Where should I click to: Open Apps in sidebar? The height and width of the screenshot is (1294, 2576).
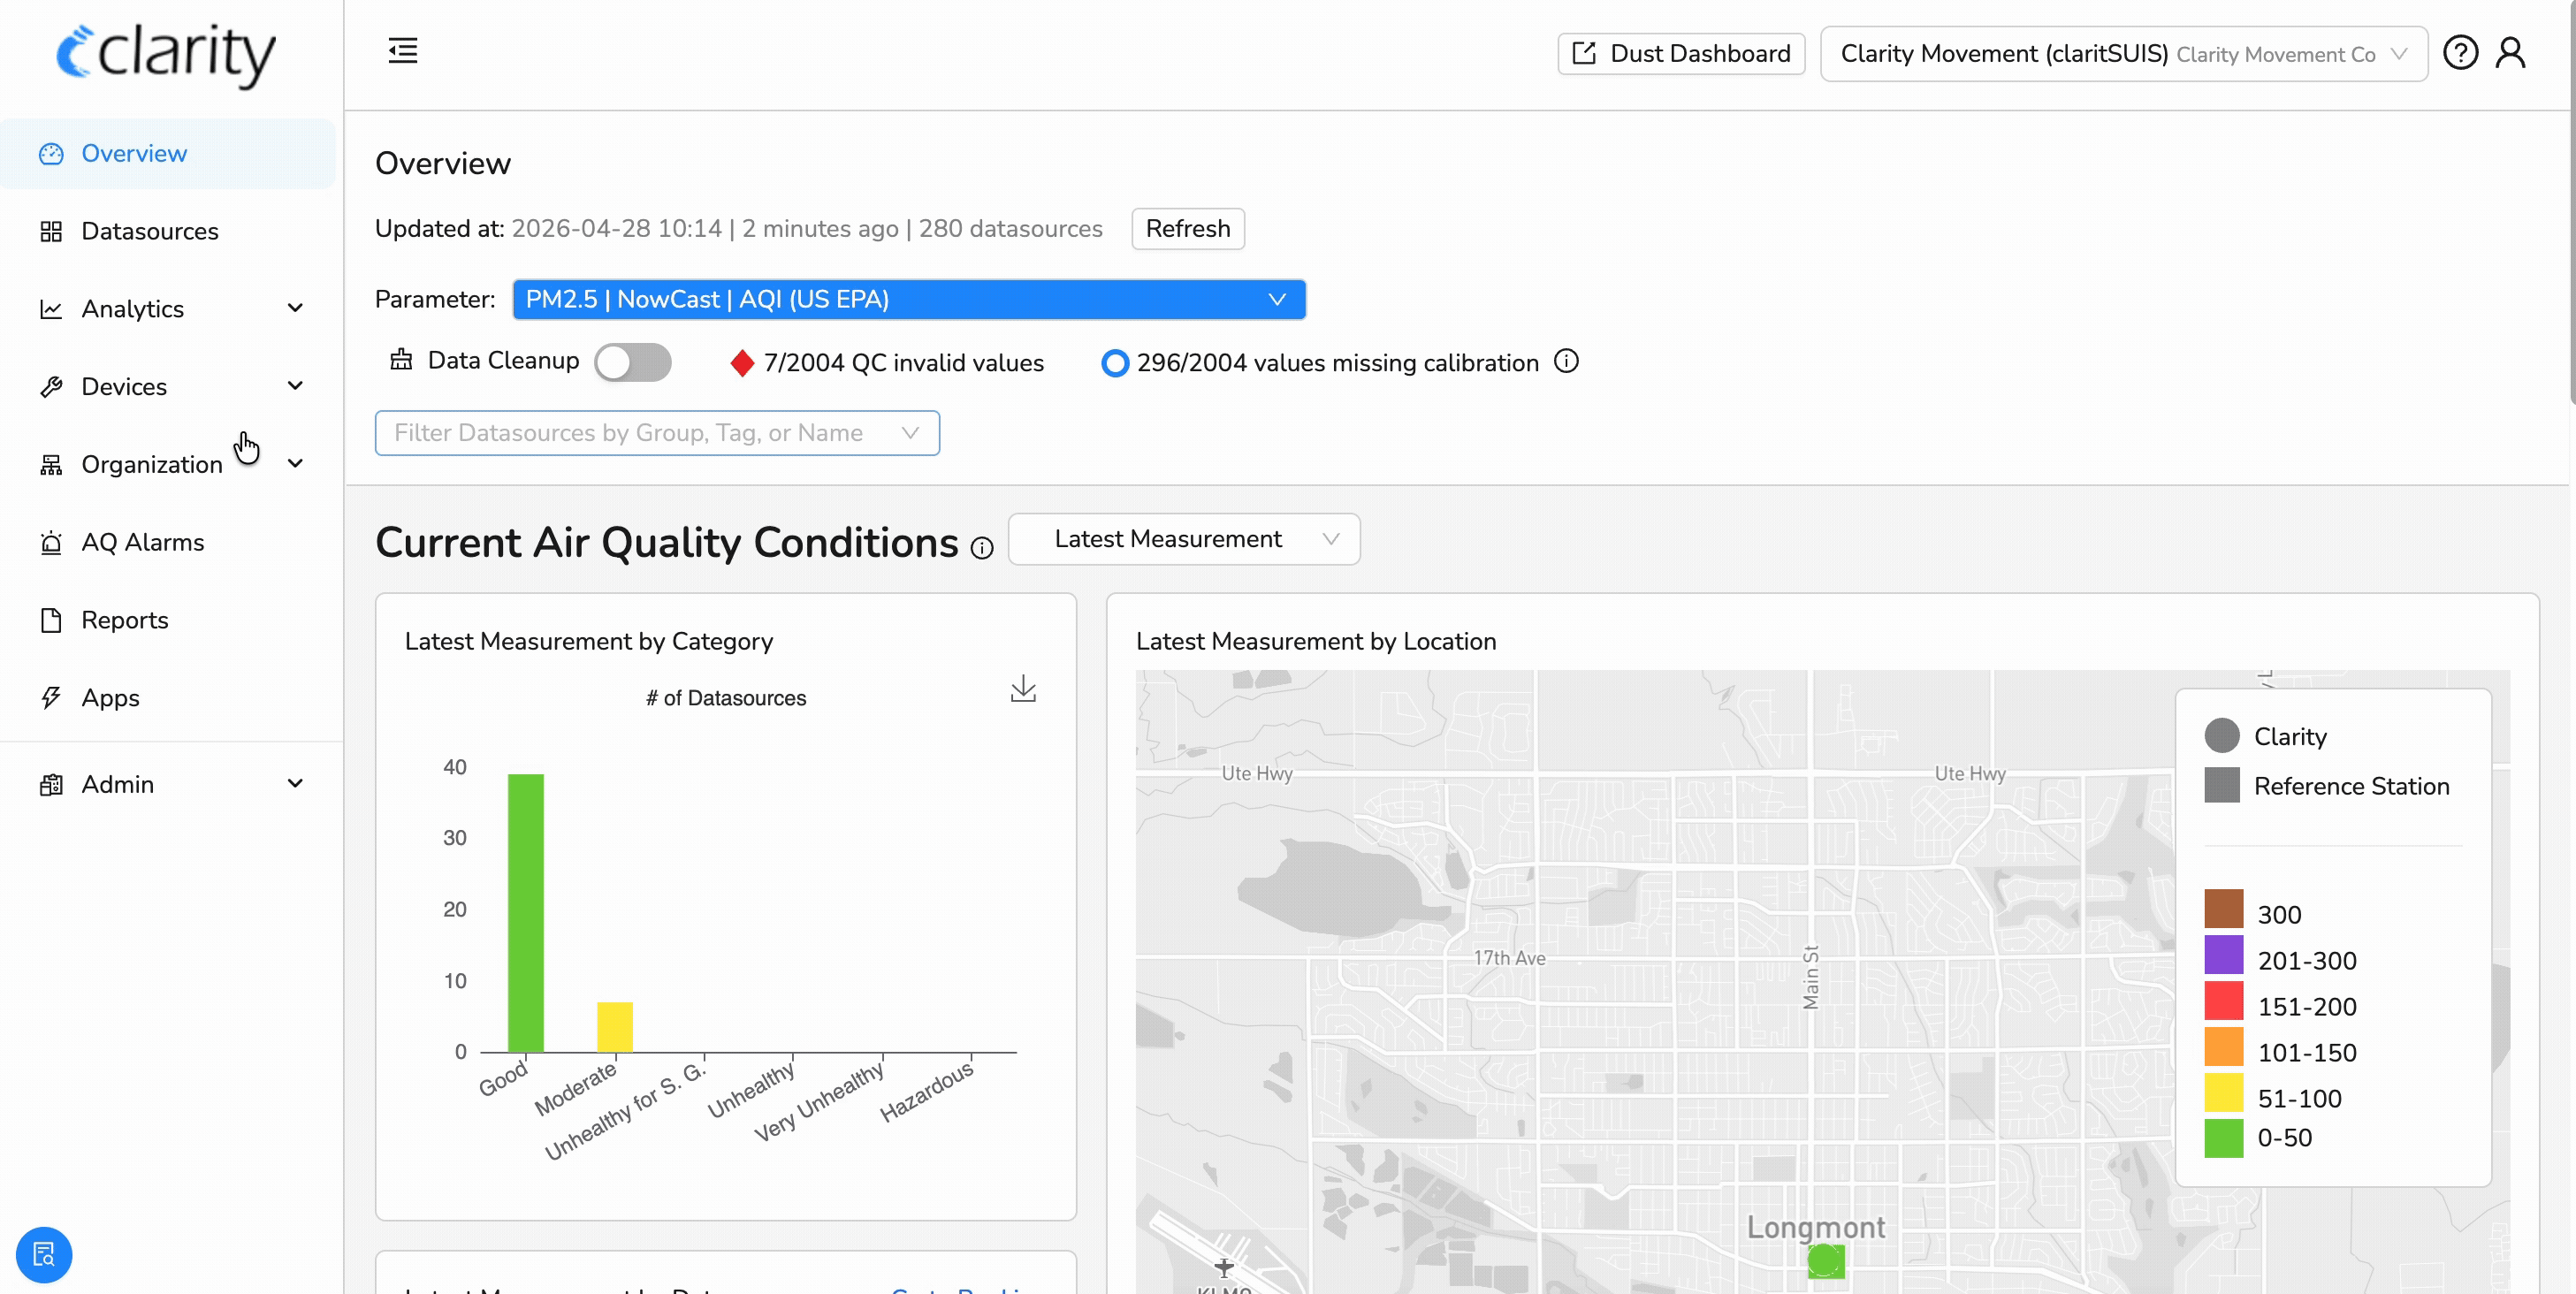168,698
